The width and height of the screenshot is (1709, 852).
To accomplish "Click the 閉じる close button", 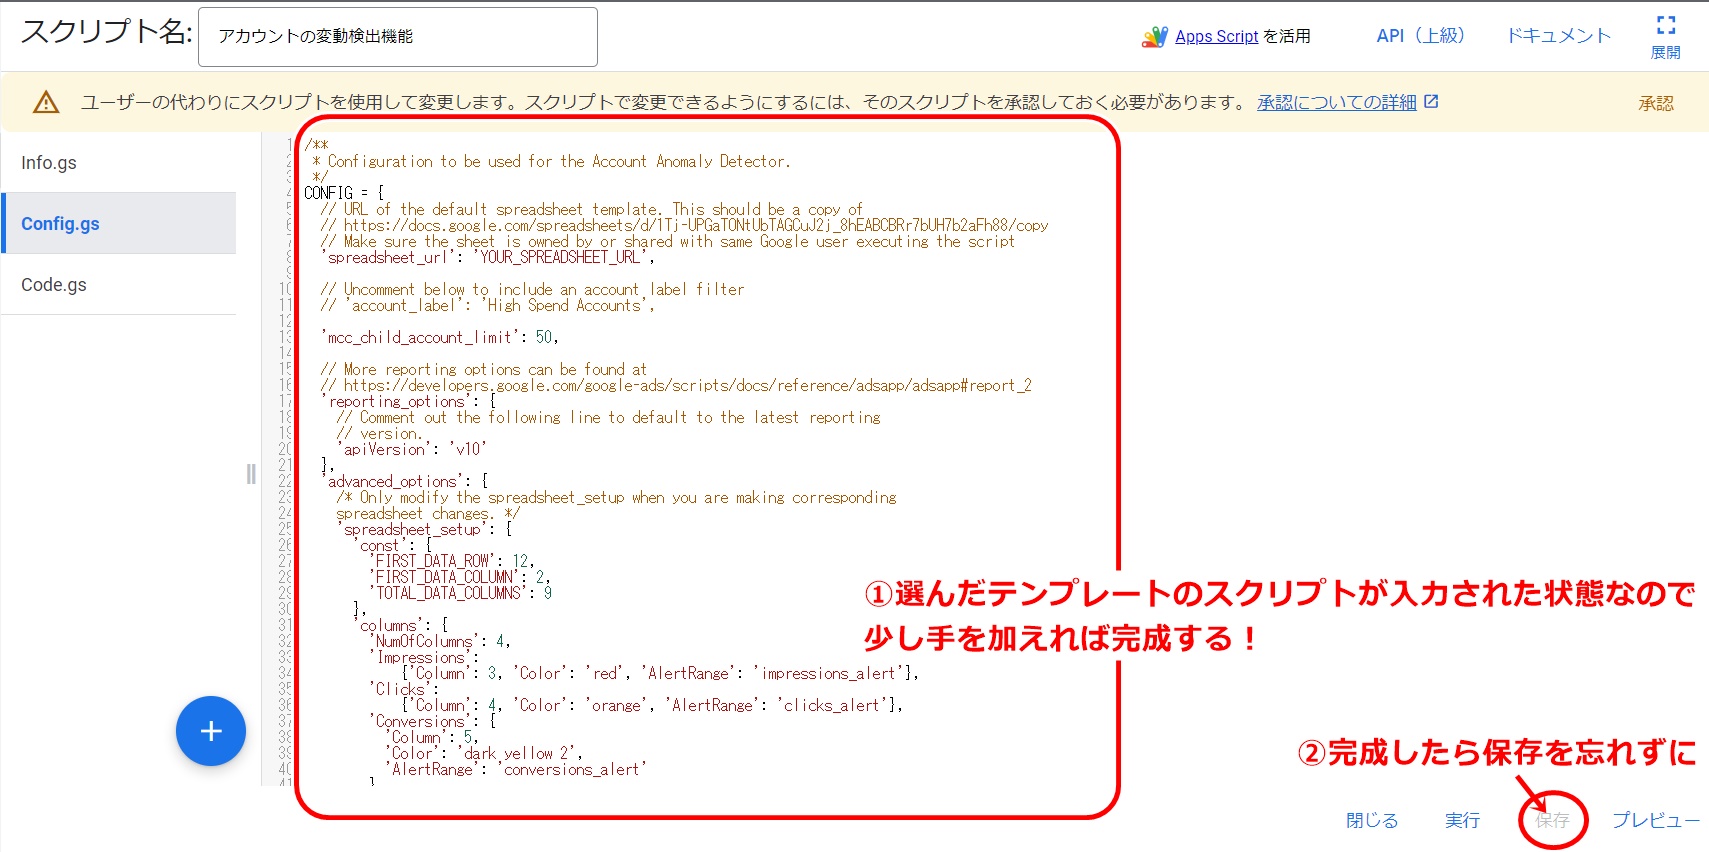I will 1371,820.
